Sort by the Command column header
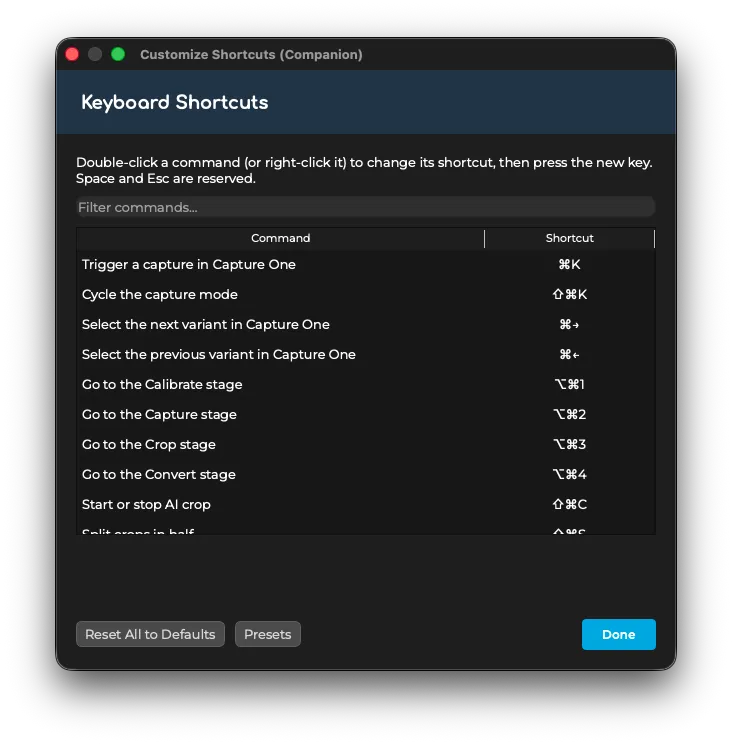Image resolution: width=732 pixels, height=744 pixels. (280, 238)
